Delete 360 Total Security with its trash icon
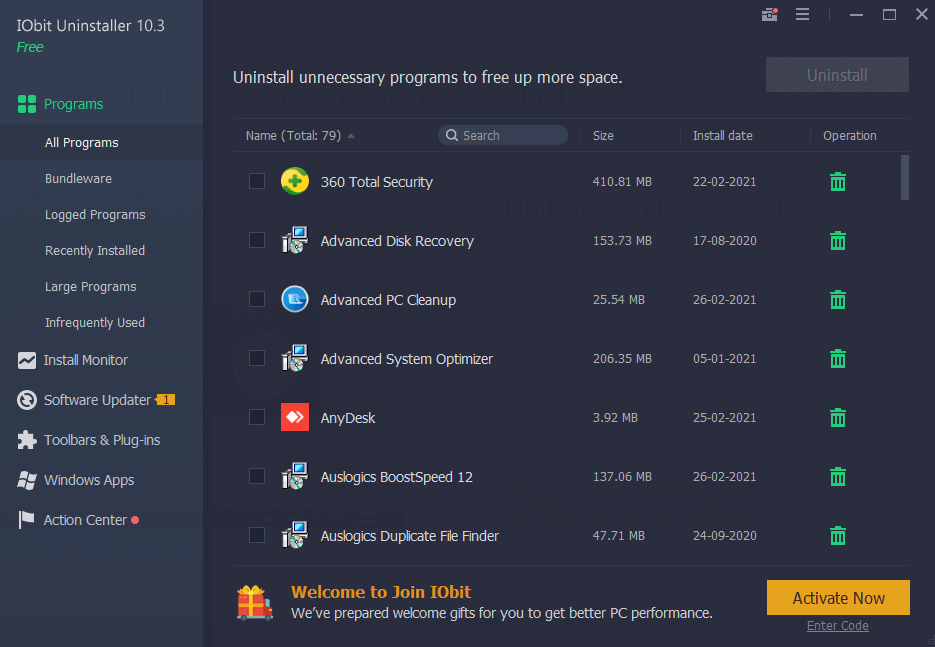 pyautogui.click(x=837, y=181)
